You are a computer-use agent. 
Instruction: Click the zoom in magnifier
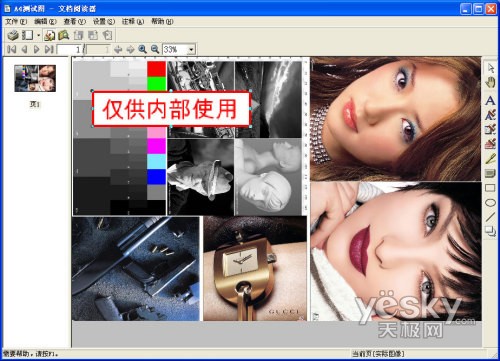pyautogui.click(x=143, y=49)
